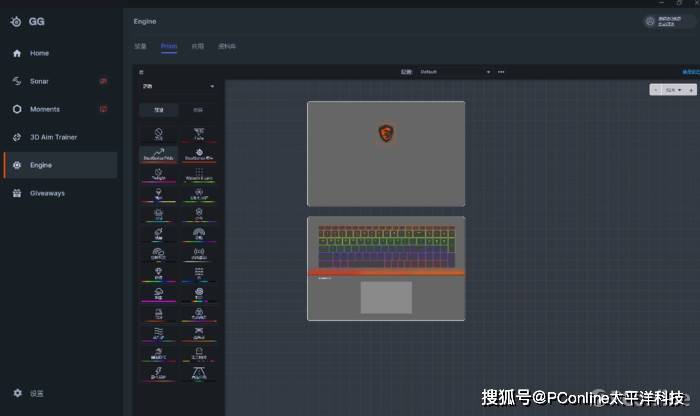Open the zoom percentage dropdown
This screenshot has height=416, width=700.
pyautogui.click(x=673, y=90)
